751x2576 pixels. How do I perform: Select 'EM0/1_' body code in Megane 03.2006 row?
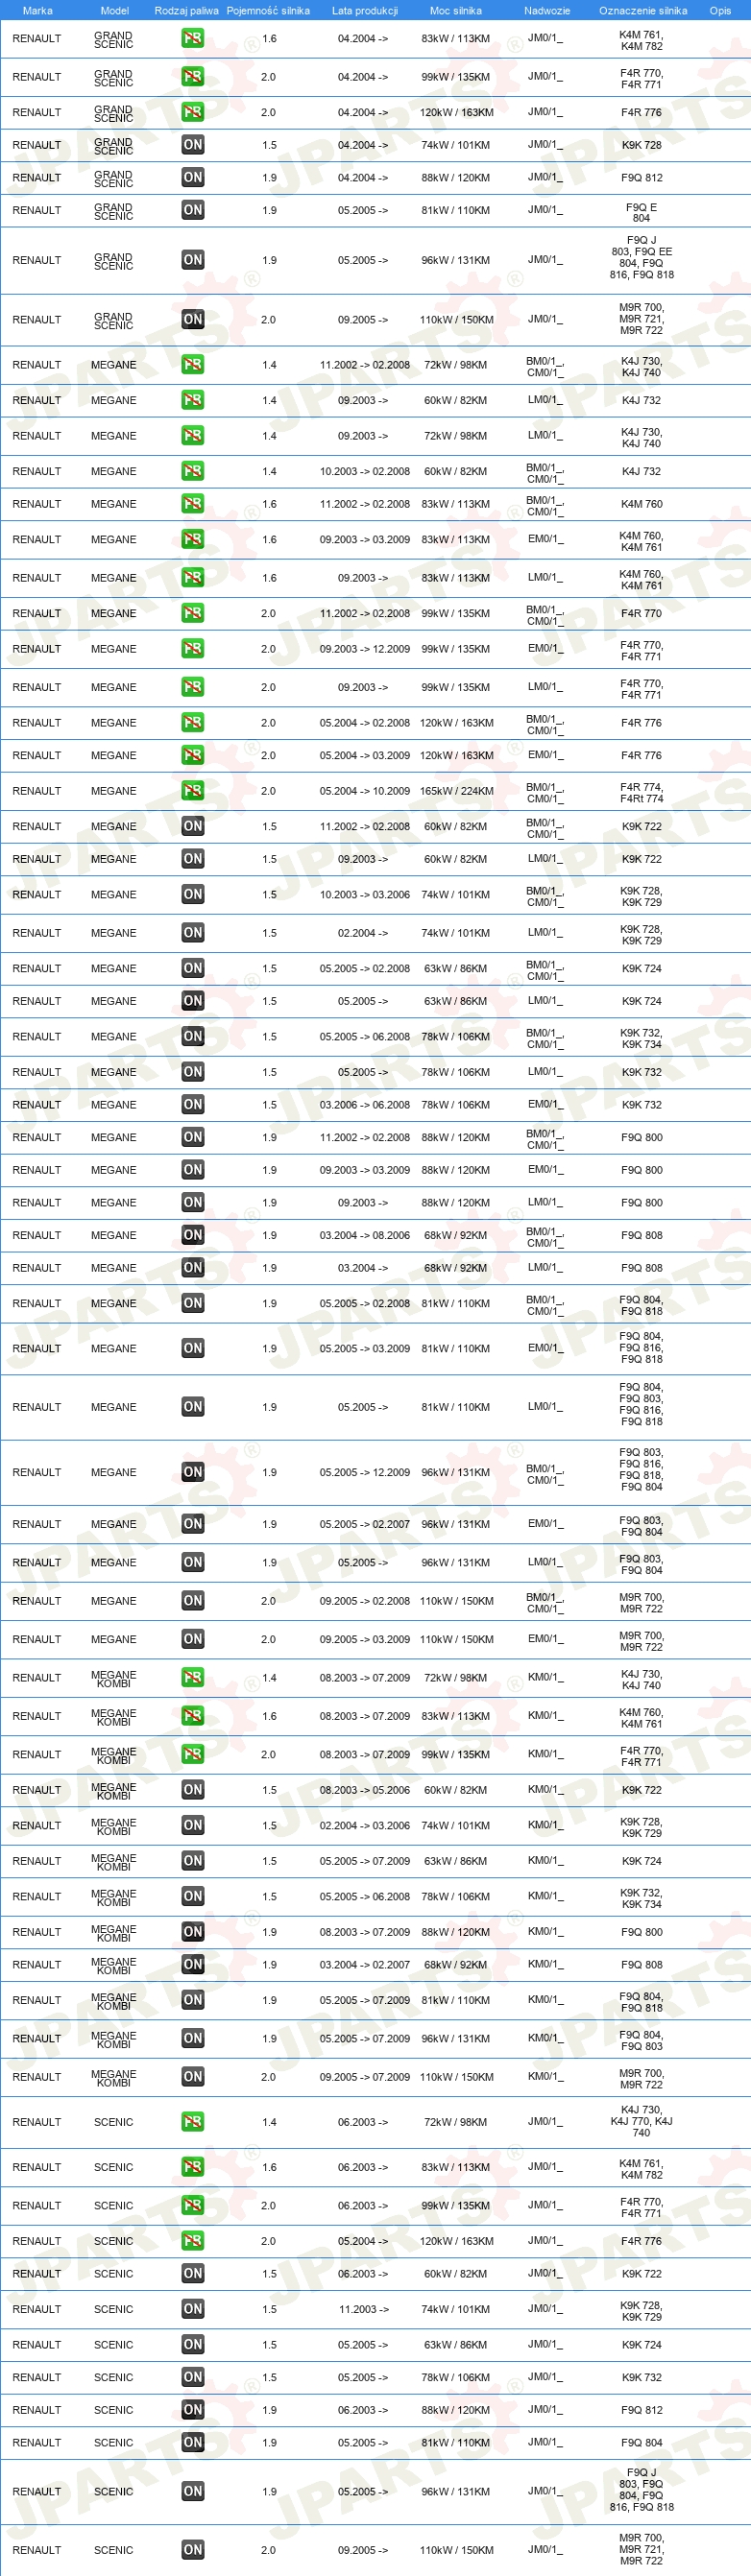[x=545, y=1105]
